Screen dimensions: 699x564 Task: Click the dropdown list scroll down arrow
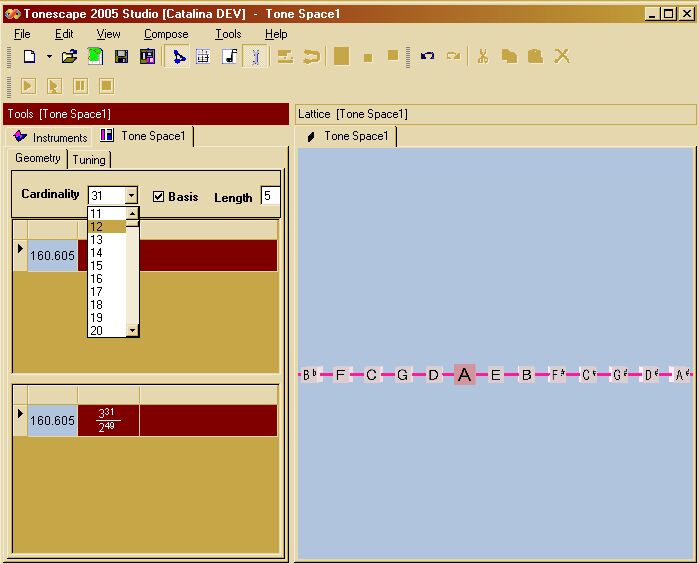[132, 330]
